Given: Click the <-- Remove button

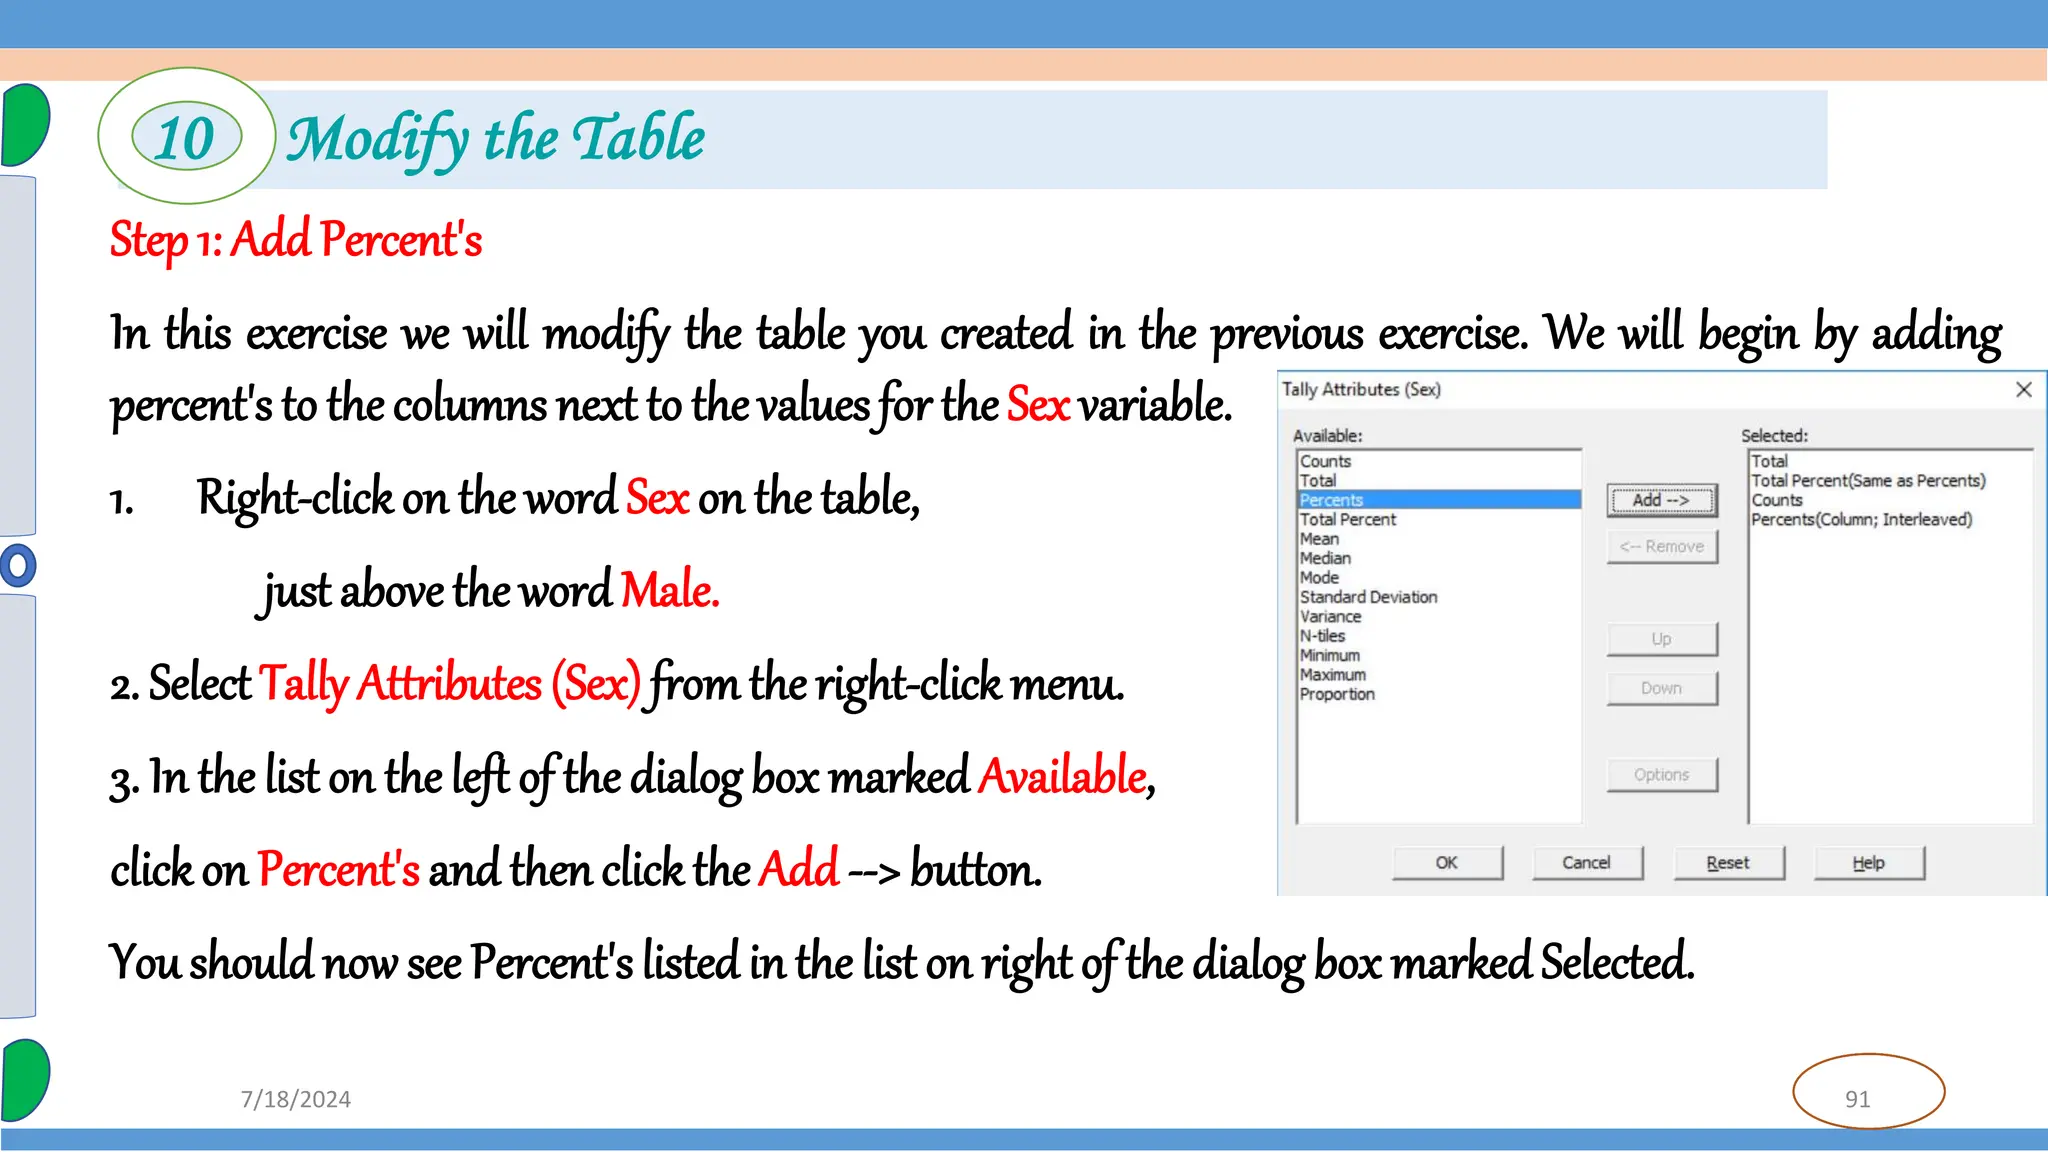Looking at the screenshot, I should coord(1662,547).
